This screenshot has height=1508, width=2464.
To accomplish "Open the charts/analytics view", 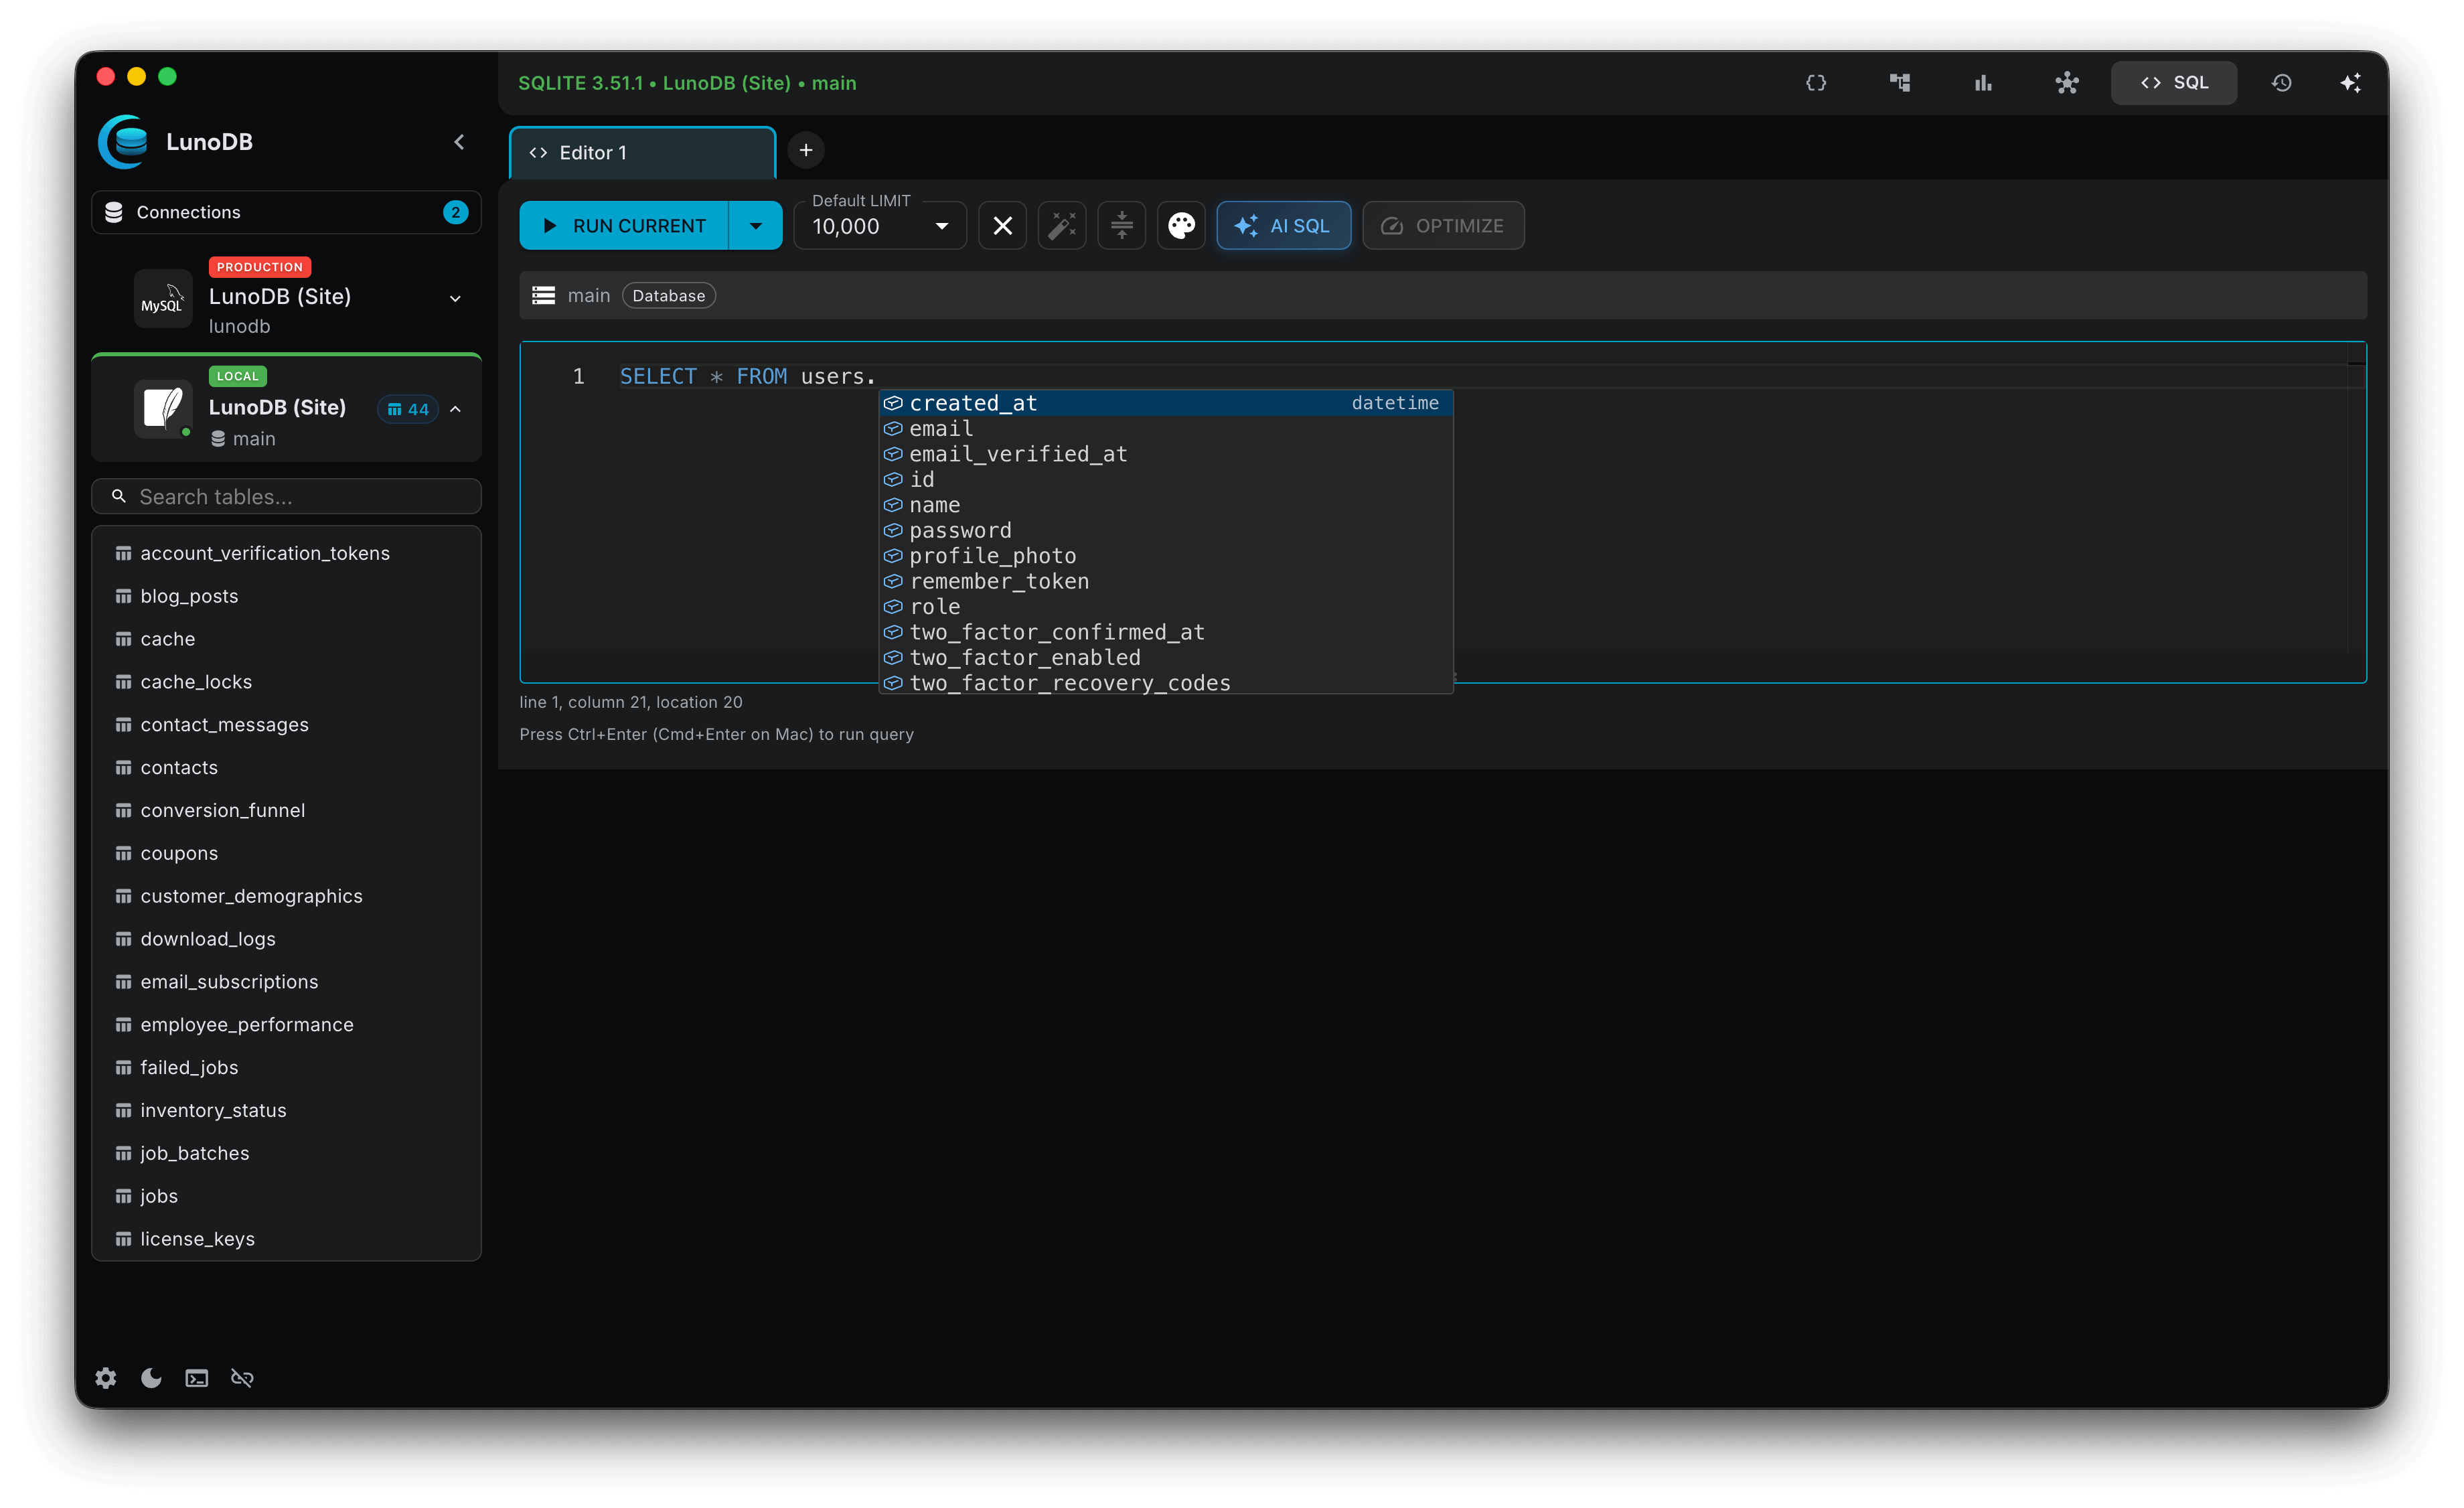I will point(1983,83).
